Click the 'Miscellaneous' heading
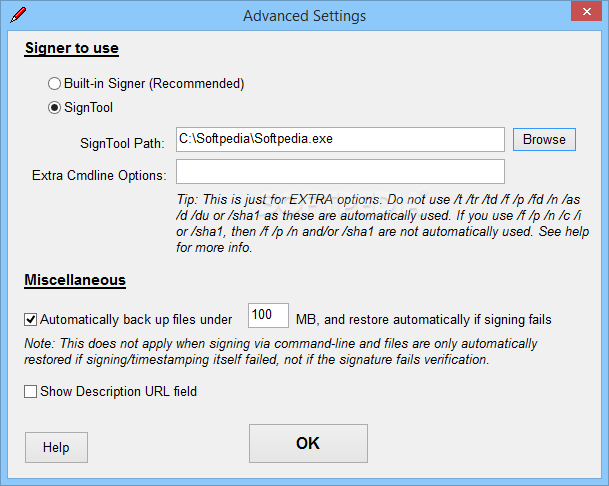 (x=75, y=280)
